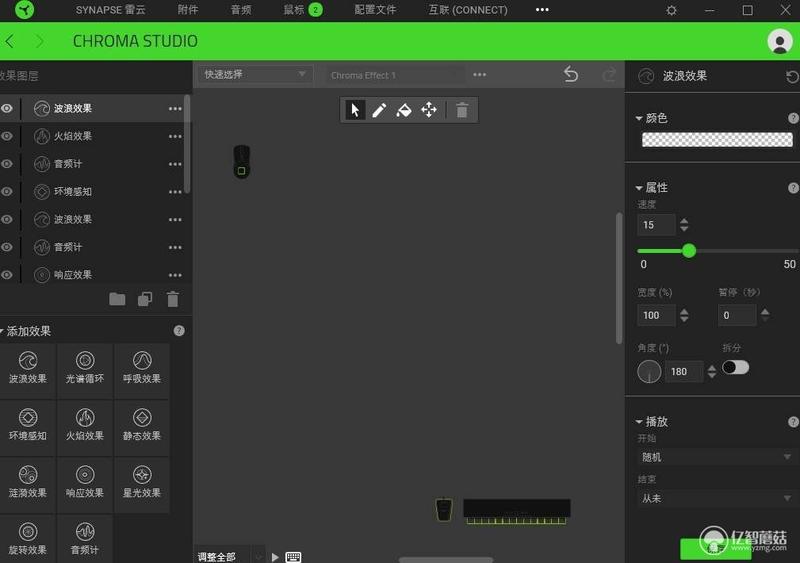Open the 音频 tab
The image size is (800, 563).
241,10
